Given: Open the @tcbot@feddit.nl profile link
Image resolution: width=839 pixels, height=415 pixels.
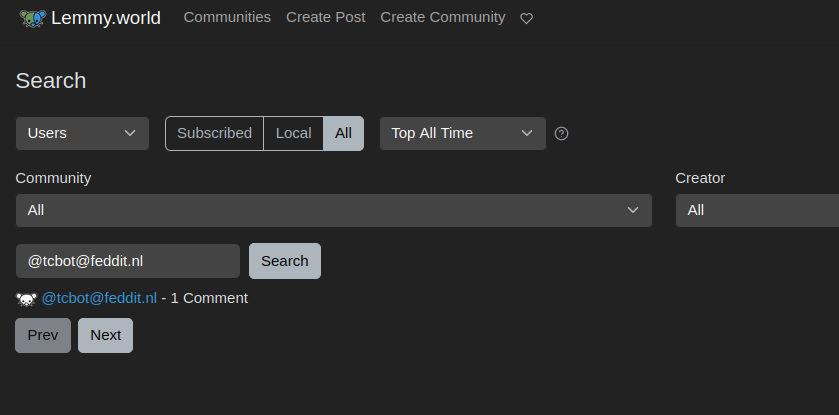Looking at the screenshot, I should [x=99, y=298].
